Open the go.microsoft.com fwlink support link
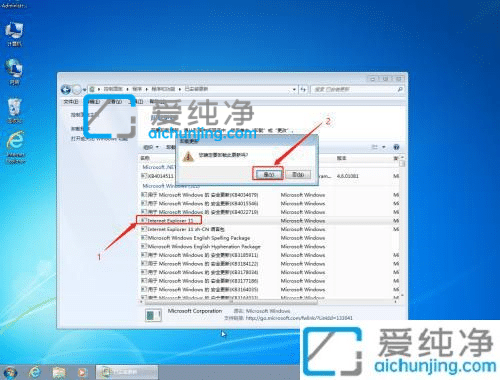Screen dimensions: 500x380 point(299,318)
